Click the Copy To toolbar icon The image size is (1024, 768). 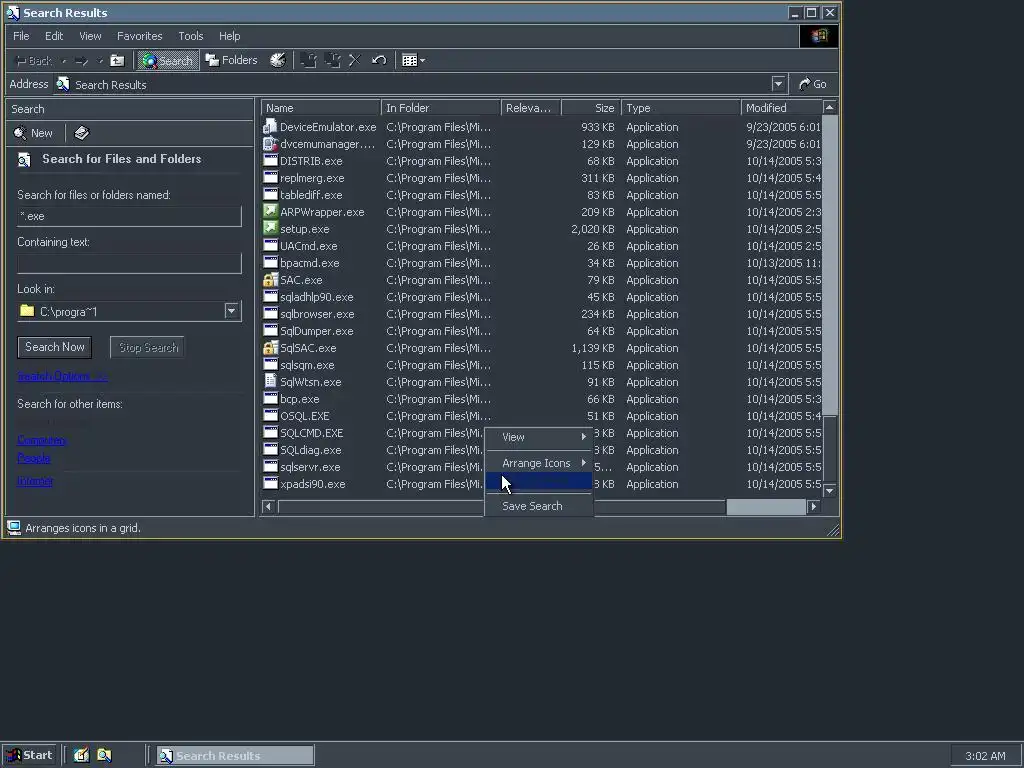(332, 61)
